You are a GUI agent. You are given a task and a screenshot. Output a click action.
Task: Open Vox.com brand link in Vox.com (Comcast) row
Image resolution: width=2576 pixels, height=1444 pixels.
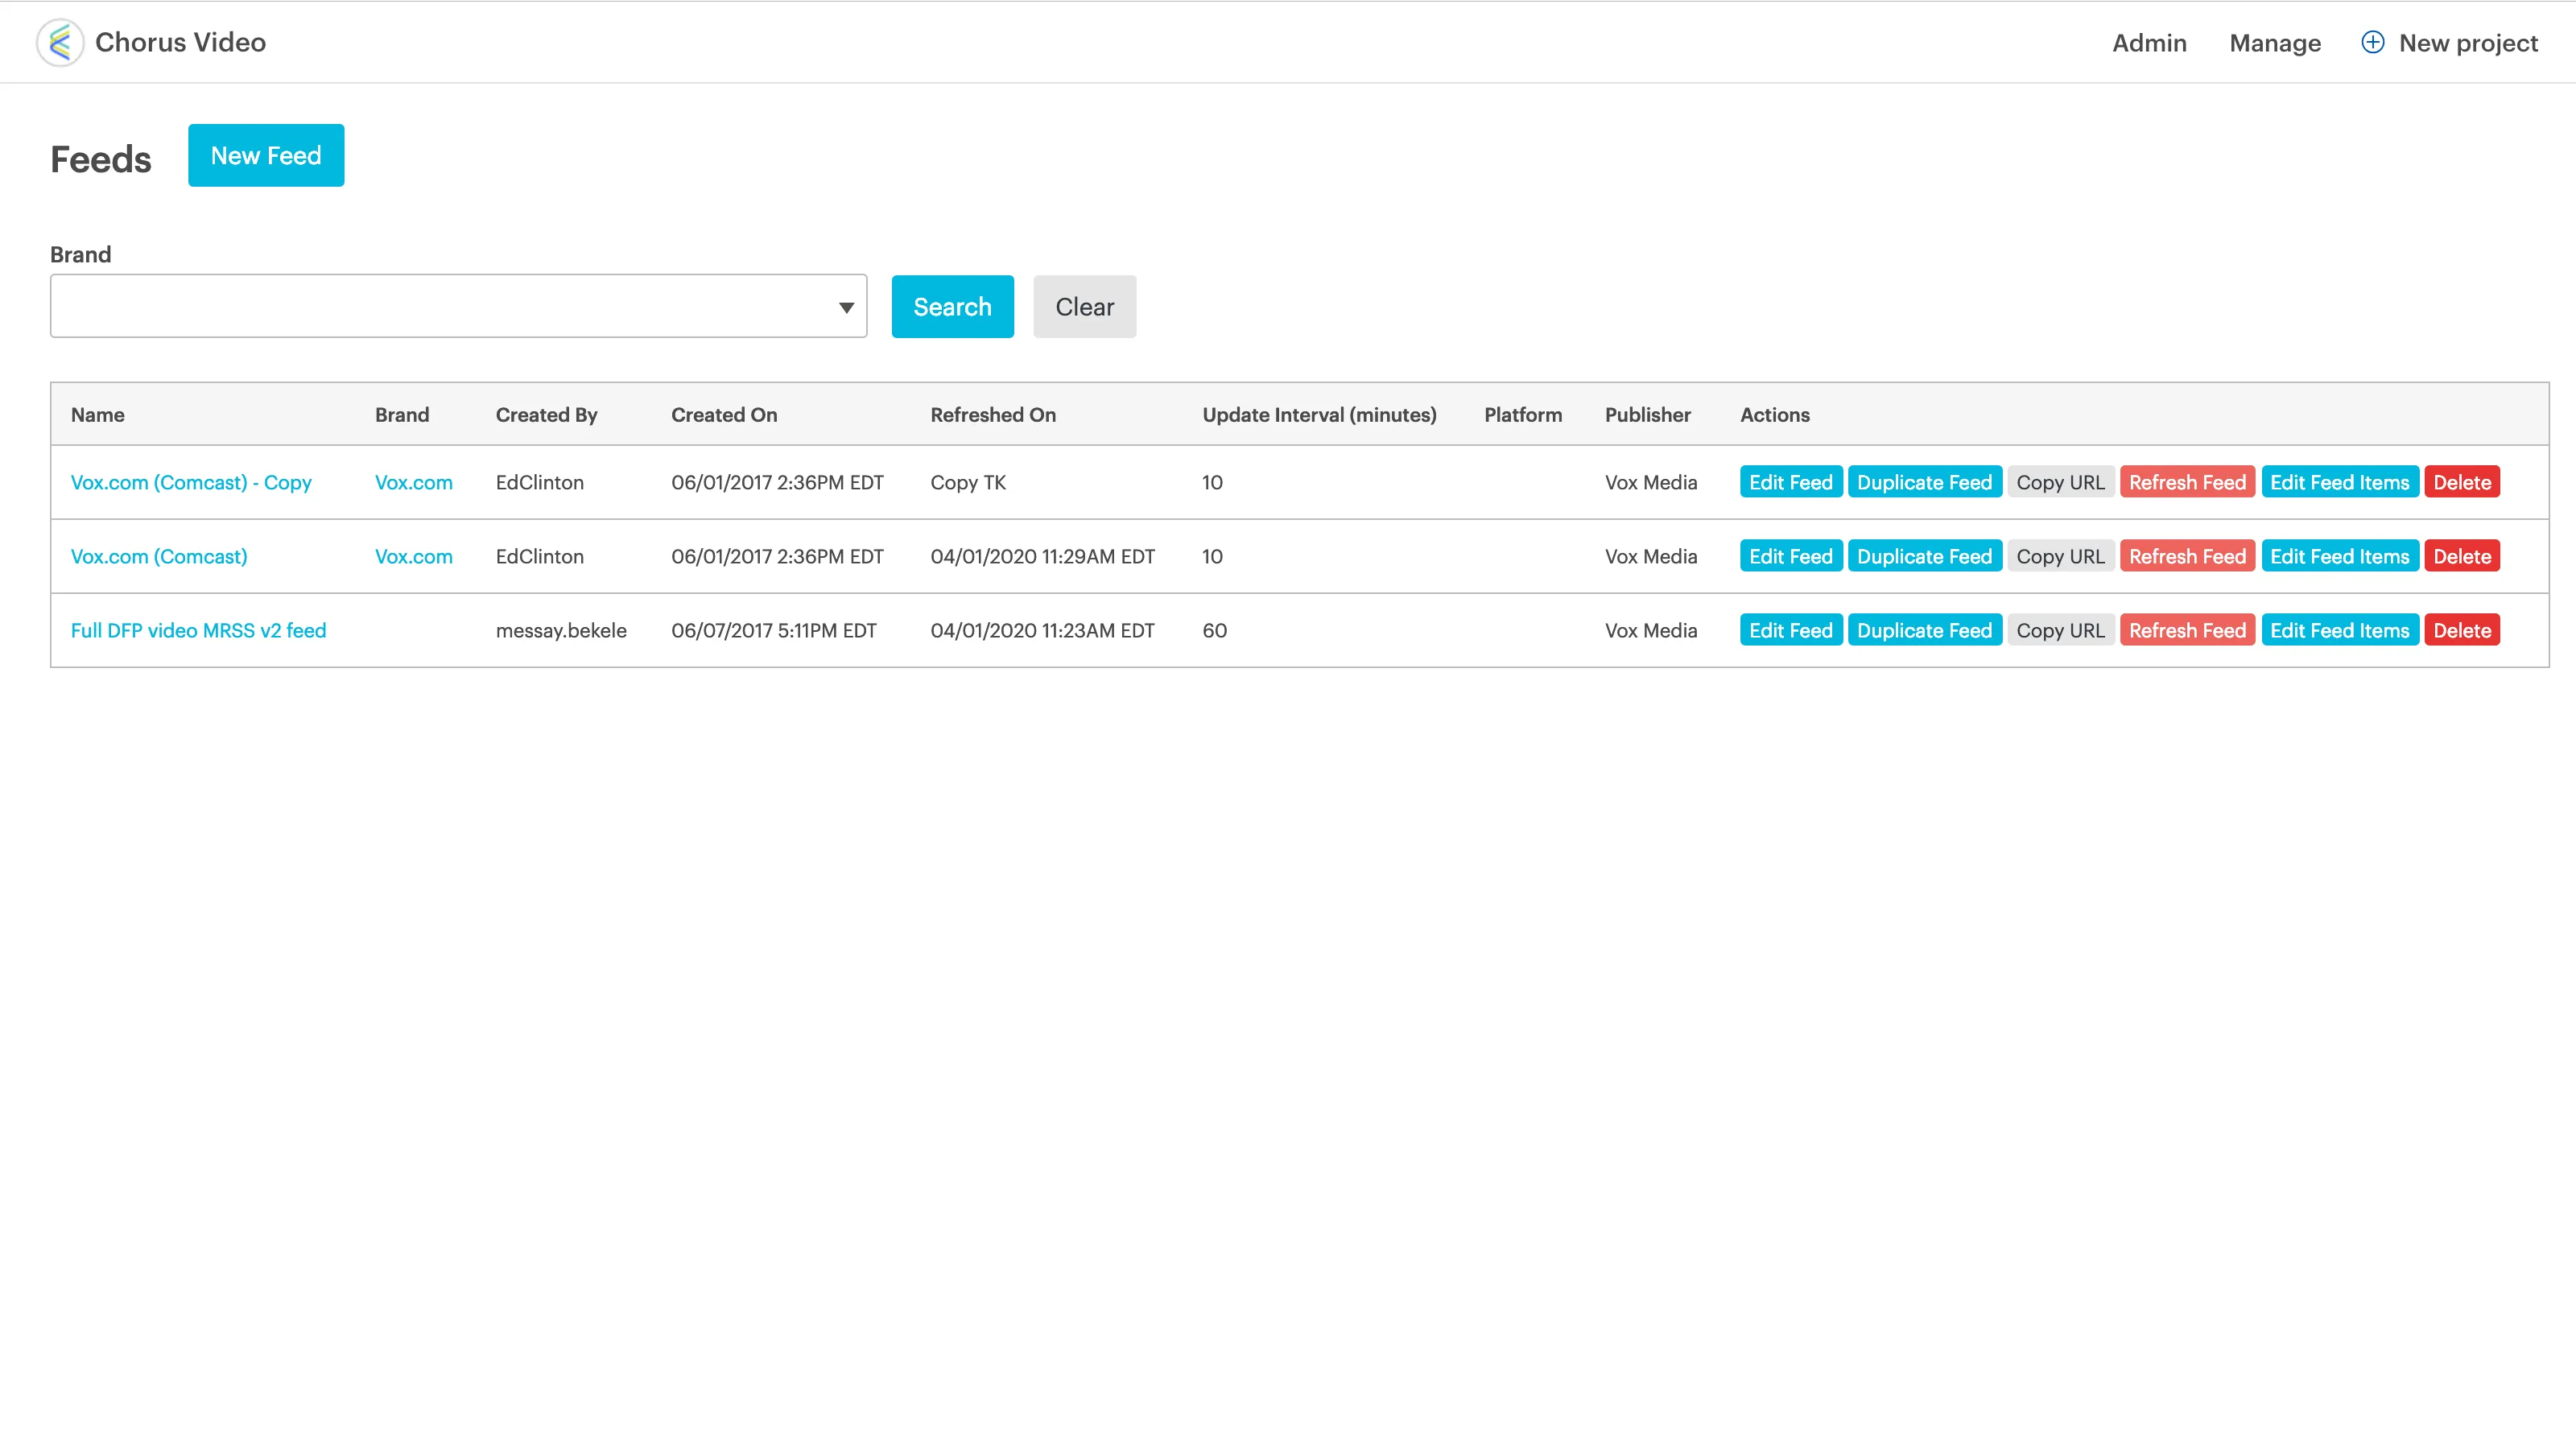(x=413, y=556)
